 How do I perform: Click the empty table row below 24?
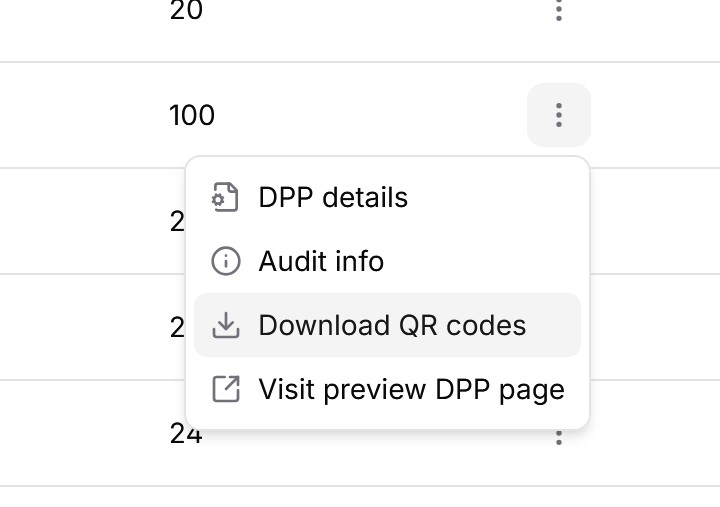(360, 497)
